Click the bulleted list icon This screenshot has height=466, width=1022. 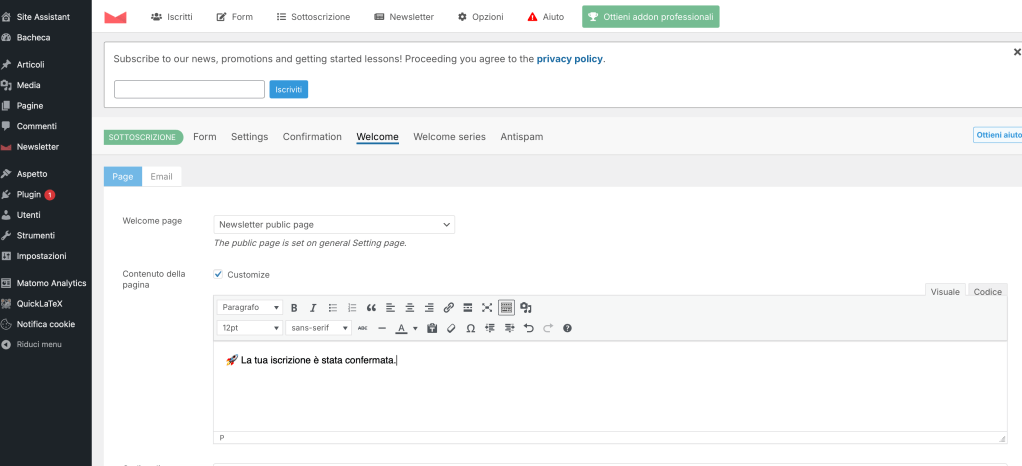pyautogui.click(x=333, y=308)
